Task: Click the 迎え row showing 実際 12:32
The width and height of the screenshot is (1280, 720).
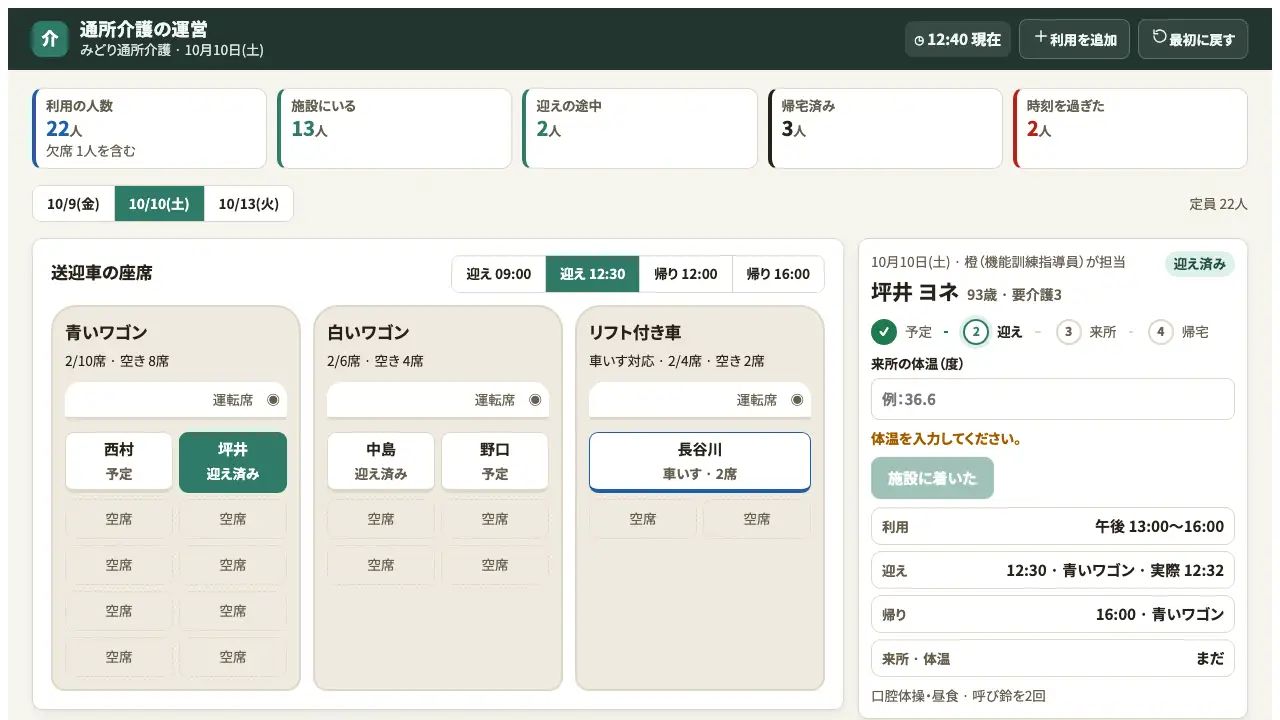Action: [x=1053, y=570]
